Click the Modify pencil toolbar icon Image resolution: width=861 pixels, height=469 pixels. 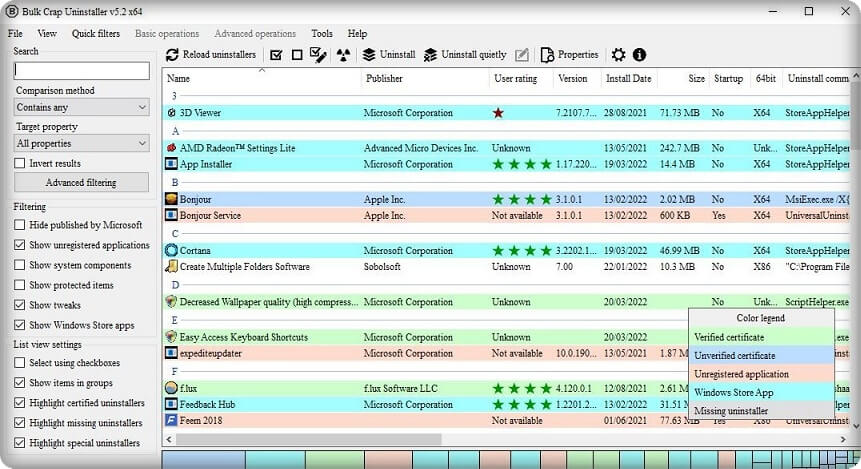tap(522, 54)
